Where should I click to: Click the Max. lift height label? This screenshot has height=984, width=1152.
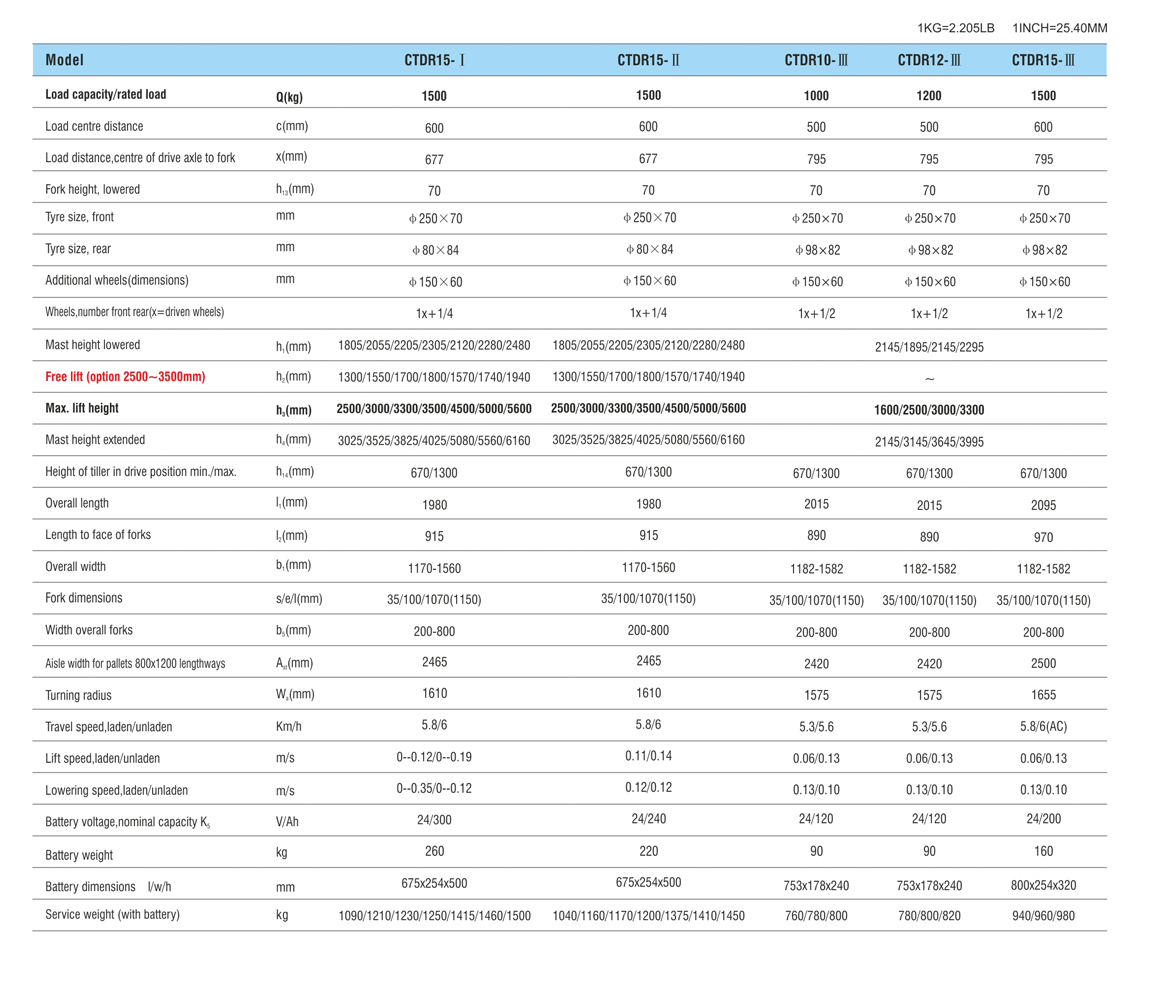pyautogui.click(x=82, y=409)
